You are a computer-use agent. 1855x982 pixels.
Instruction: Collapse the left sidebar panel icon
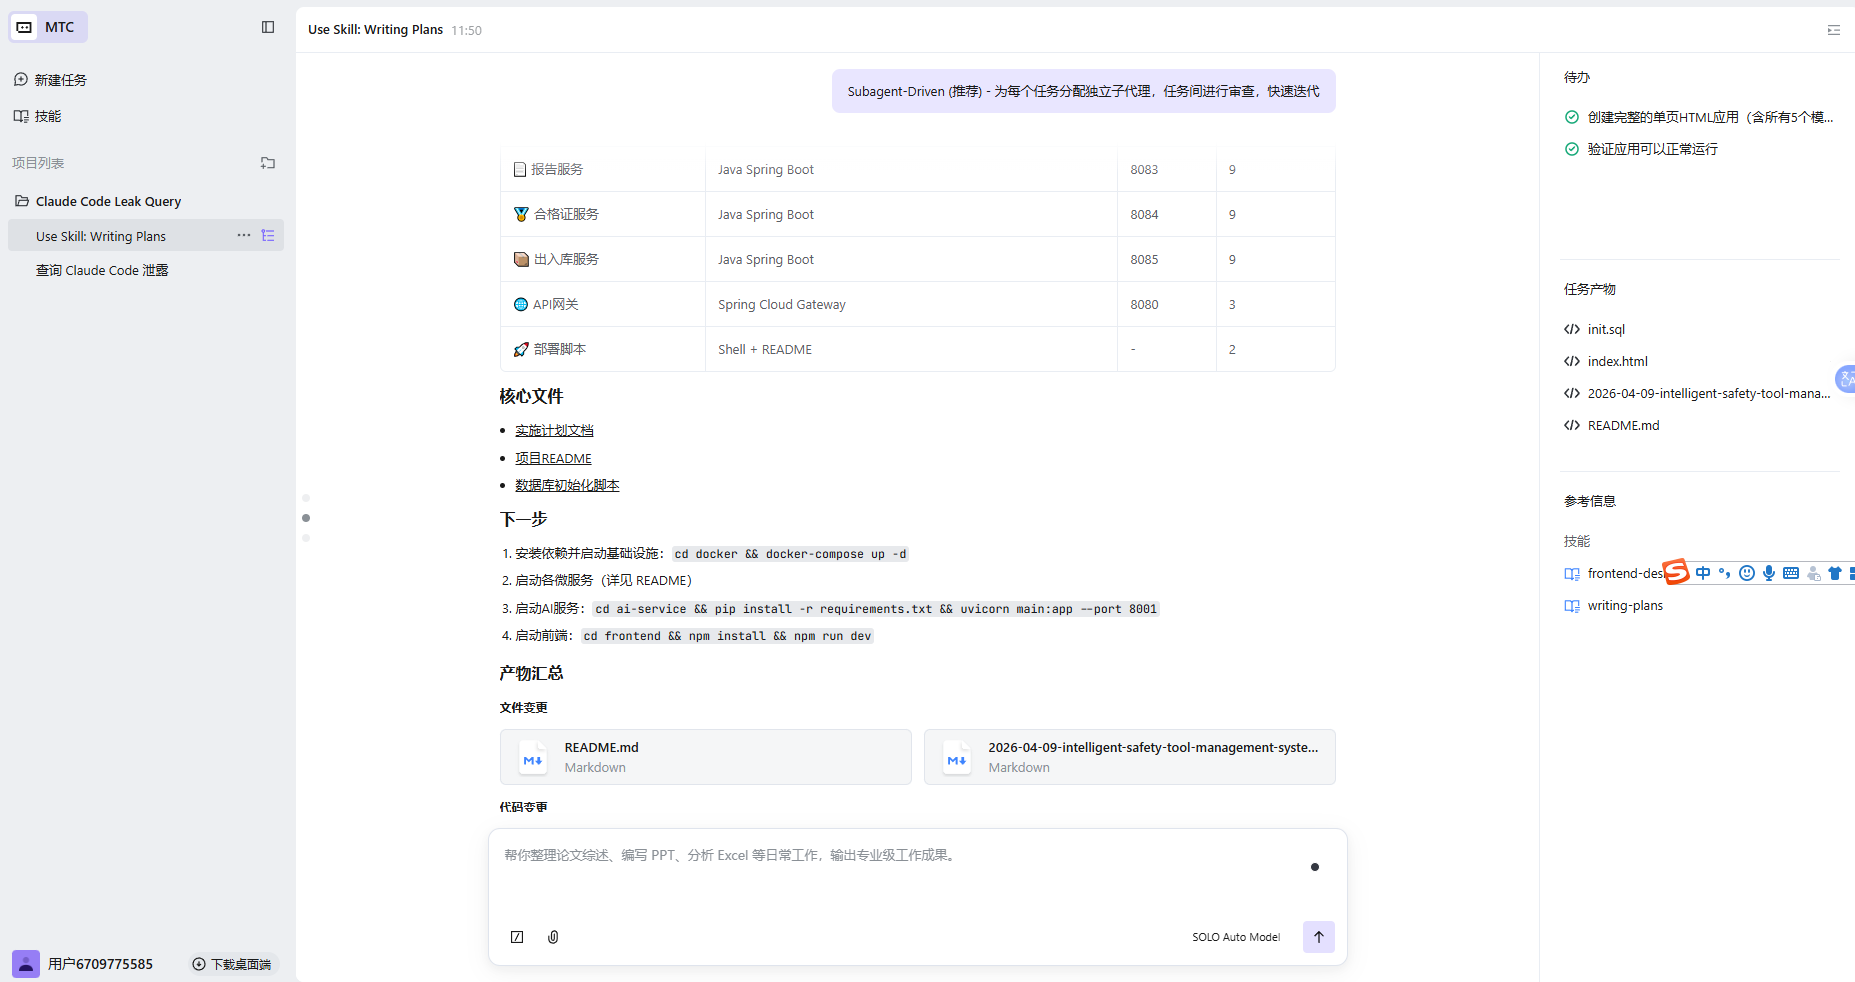268,27
